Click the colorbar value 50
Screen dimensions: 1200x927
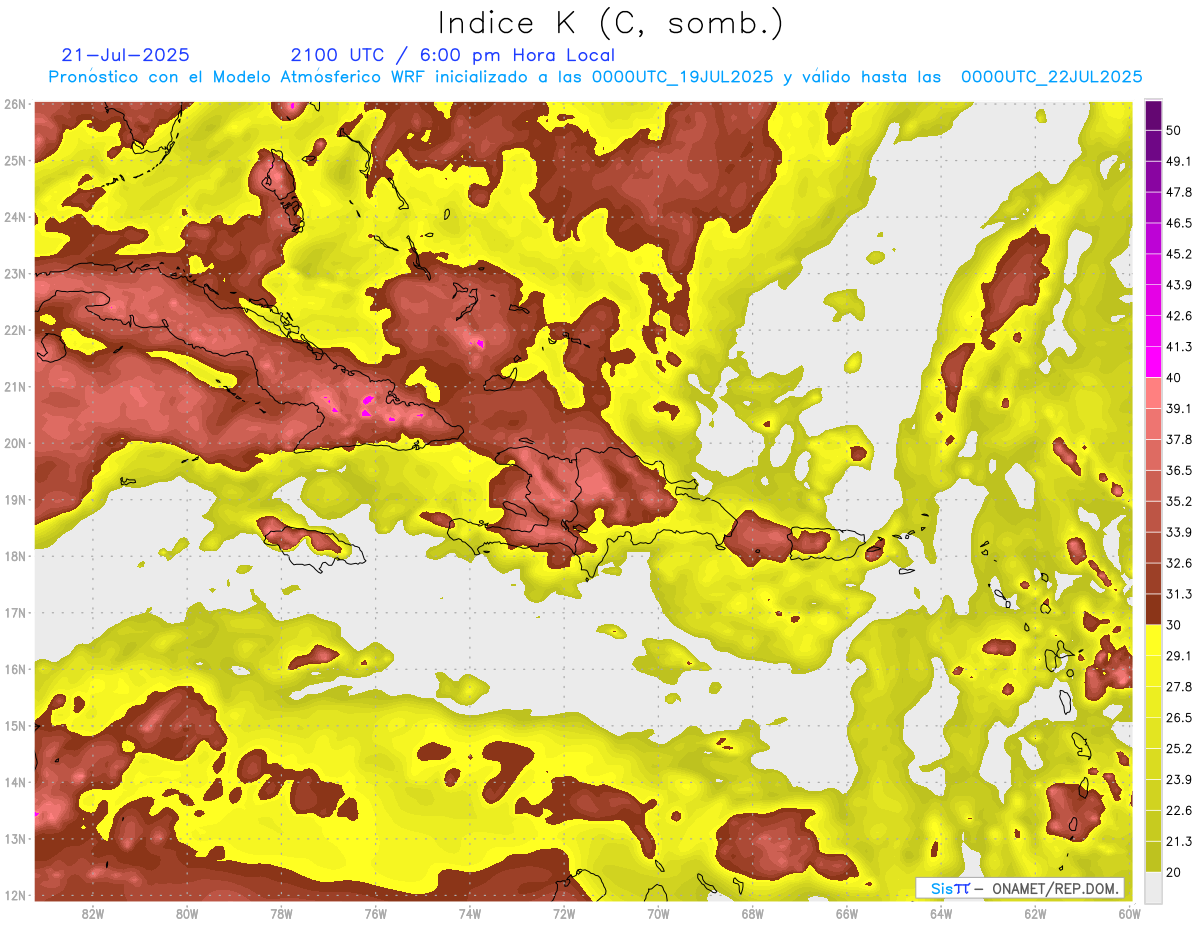click(x=1173, y=130)
